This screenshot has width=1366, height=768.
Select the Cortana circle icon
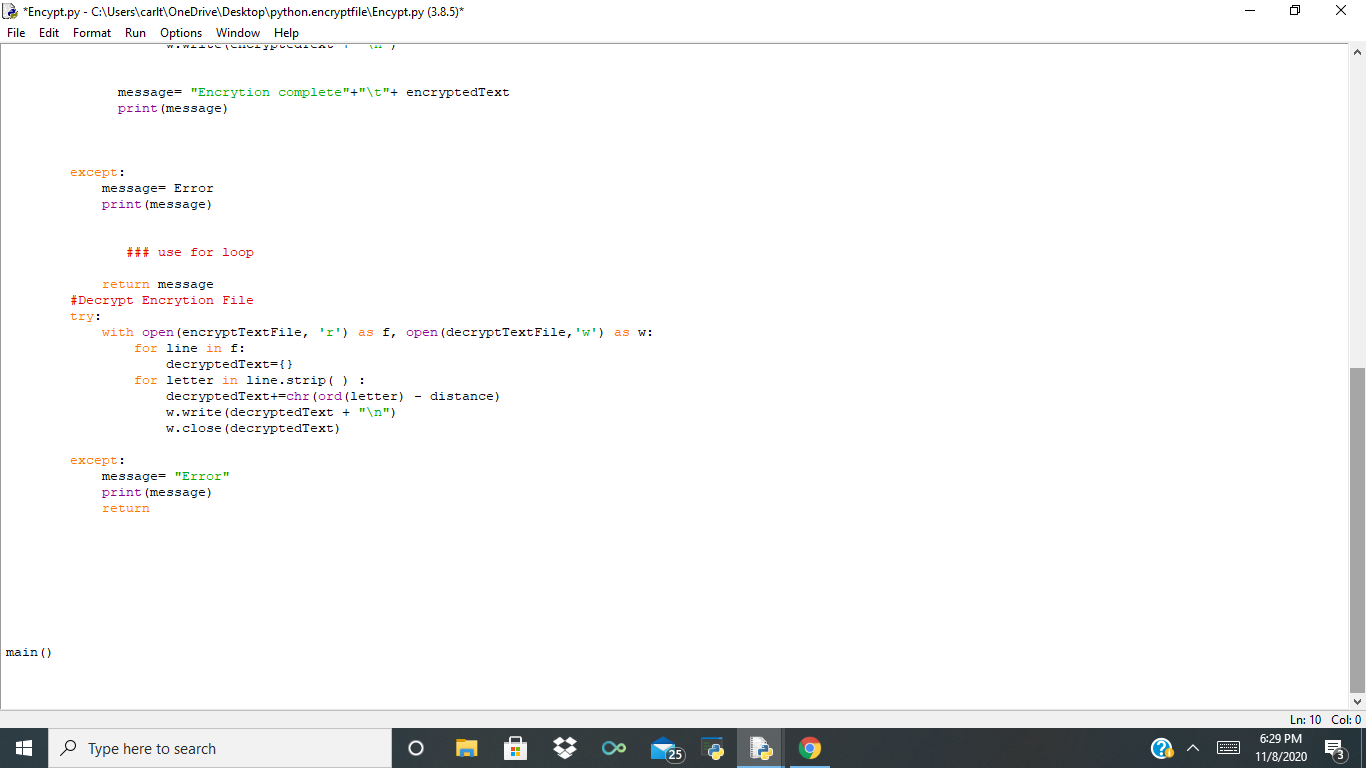(x=415, y=747)
